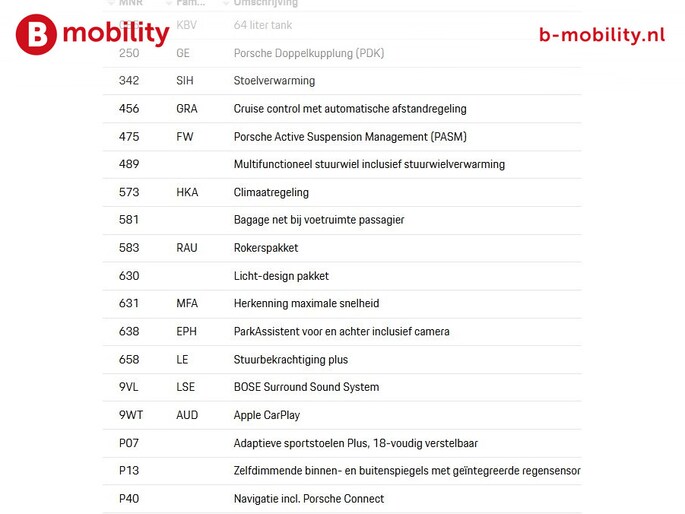Select Herkenning maximale snelheid entry
The image size is (685, 514).
pyautogui.click(x=306, y=304)
